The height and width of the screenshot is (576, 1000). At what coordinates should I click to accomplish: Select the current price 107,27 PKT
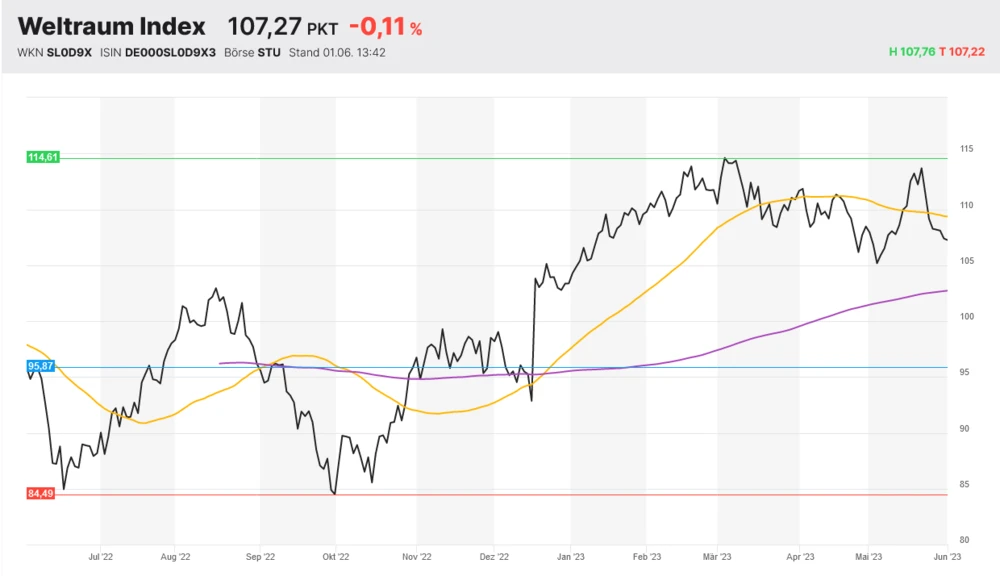pos(283,27)
